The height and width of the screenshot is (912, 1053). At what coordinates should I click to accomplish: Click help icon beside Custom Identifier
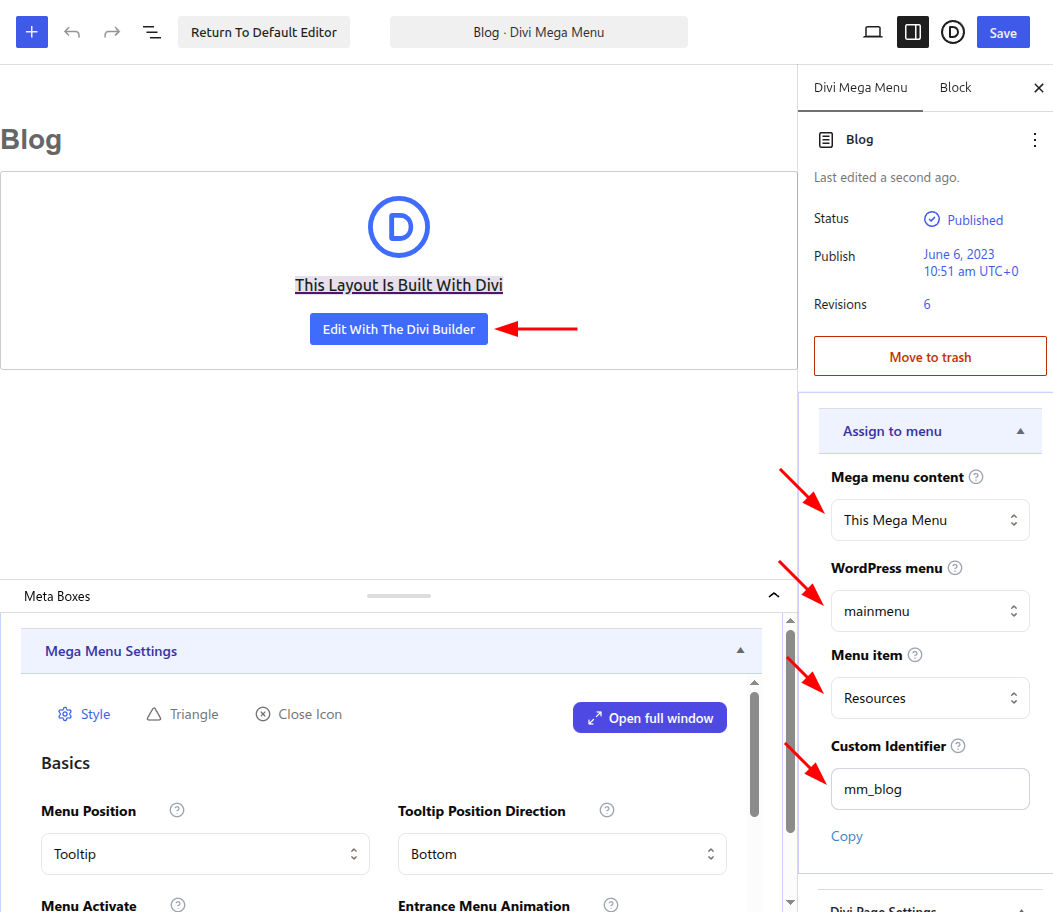[958, 746]
